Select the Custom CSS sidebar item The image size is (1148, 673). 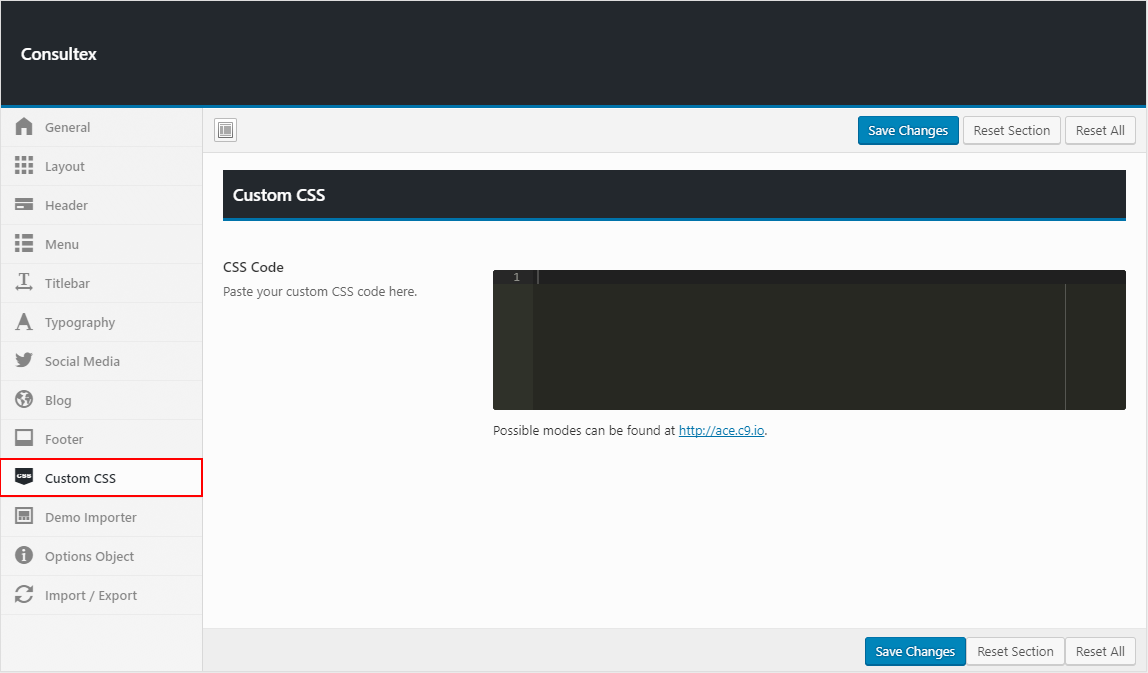(x=80, y=478)
